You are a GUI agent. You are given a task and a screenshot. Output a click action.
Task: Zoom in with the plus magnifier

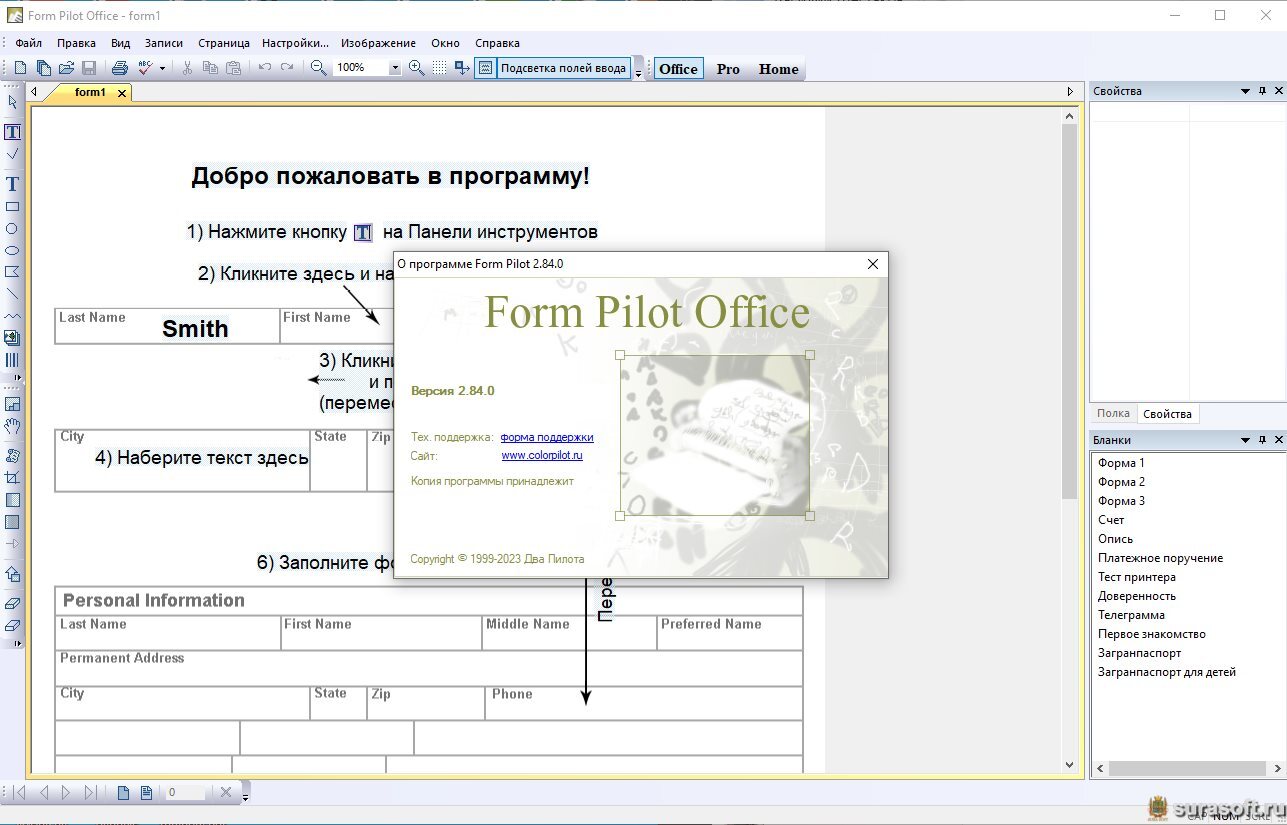point(416,68)
